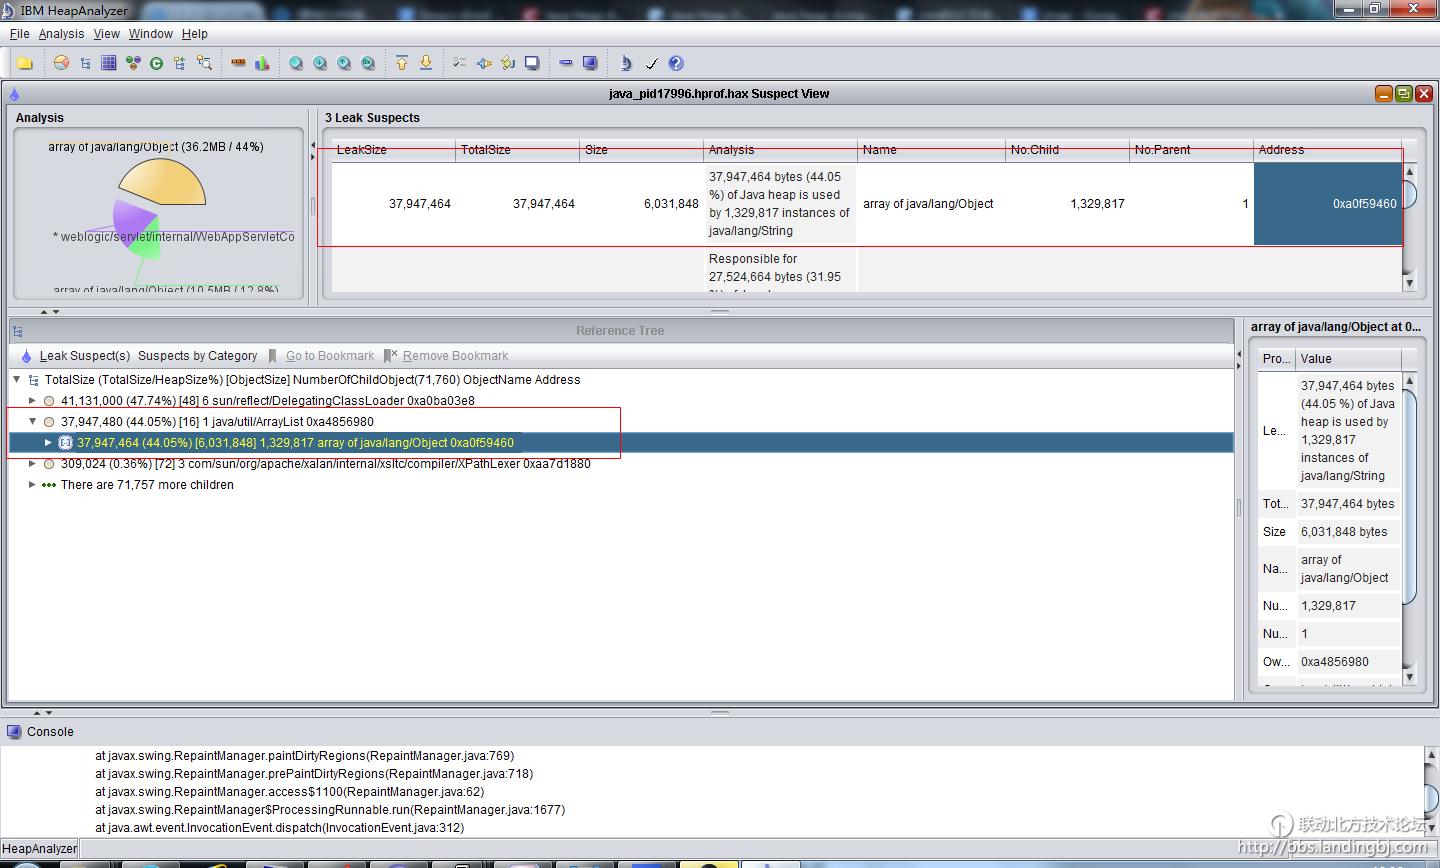Screen dimensions: 1440x868
Task: Open the Analysis menu
Action: pos(61,33)
